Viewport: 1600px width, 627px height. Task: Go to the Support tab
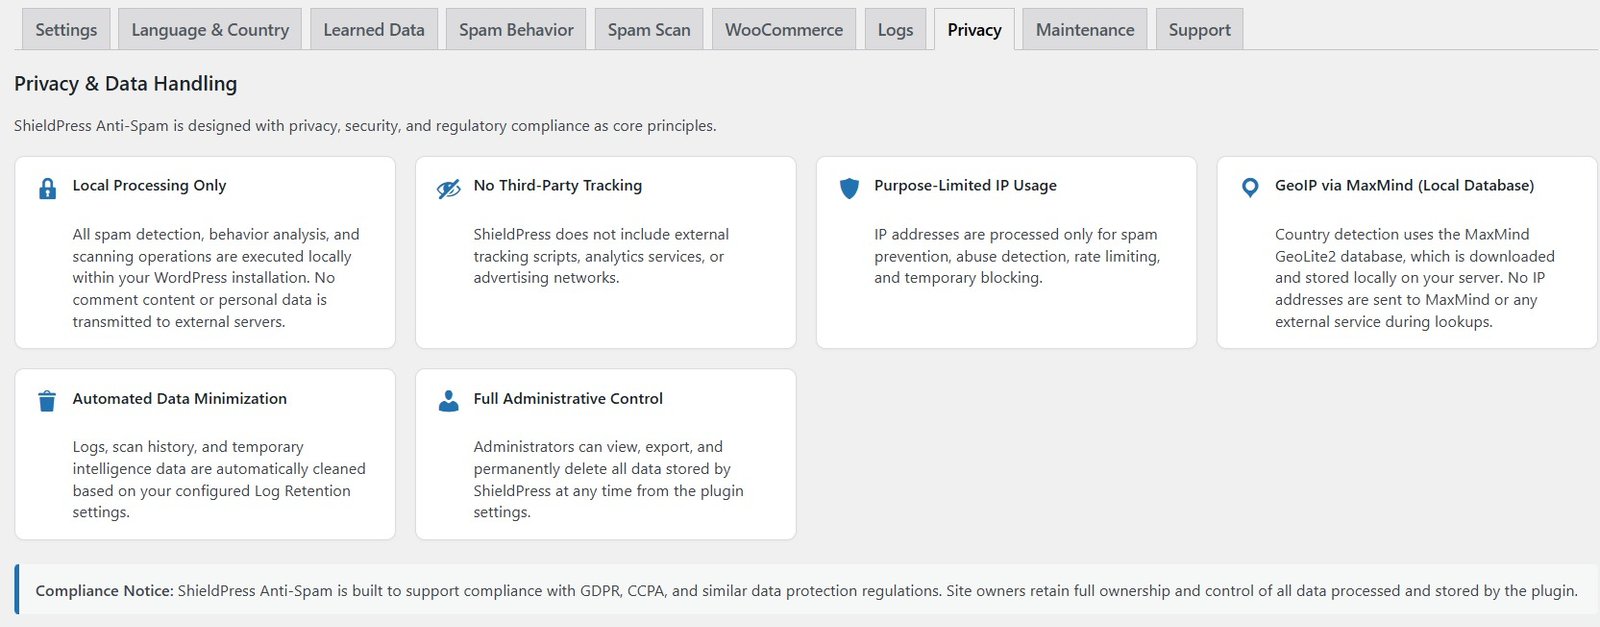point(1198,29)
